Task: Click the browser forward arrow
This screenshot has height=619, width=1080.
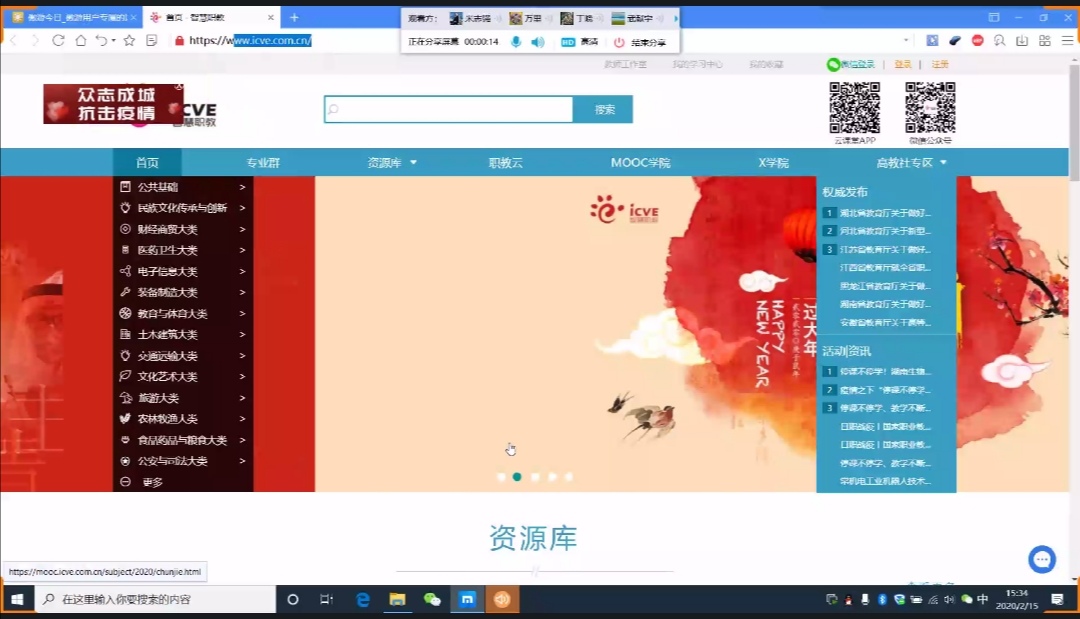Action: click(x=35, y=41)
